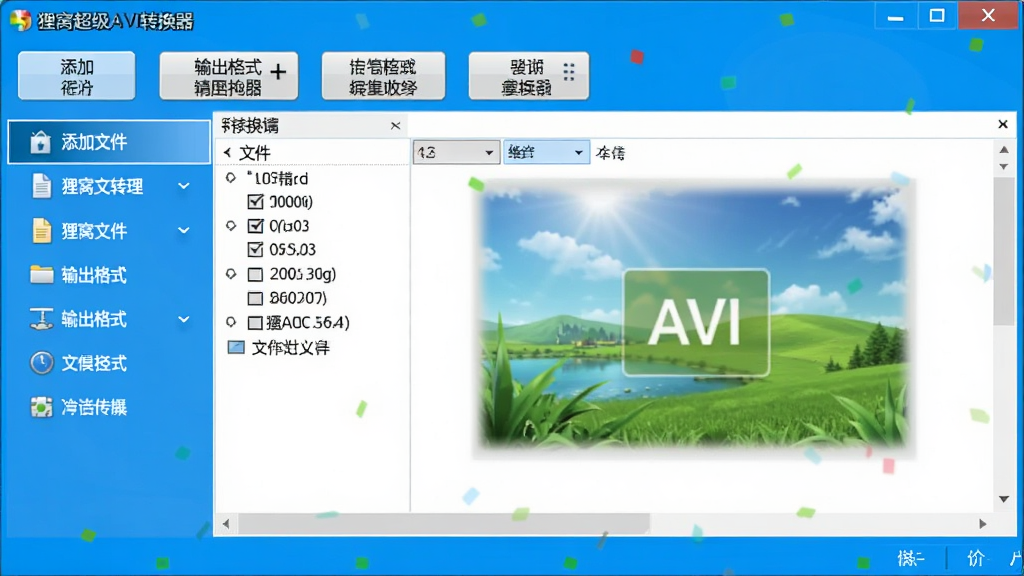Click the 价 status bar label
This screenshot has width=1024, height=576.
(x=976, y=558)
